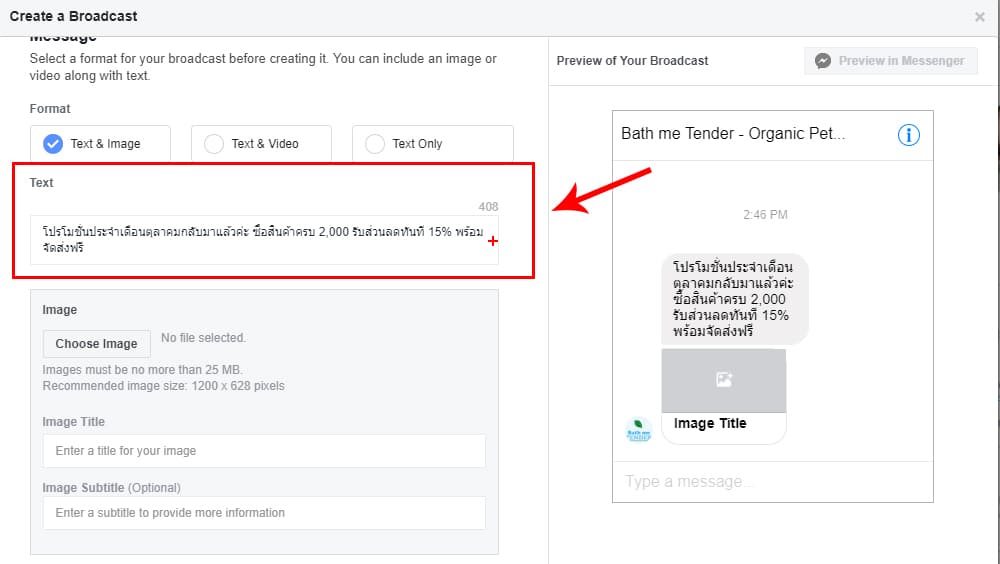Focus the broadcast Text message field
The width and height of the screenshot is (1000, 564).
264,240
